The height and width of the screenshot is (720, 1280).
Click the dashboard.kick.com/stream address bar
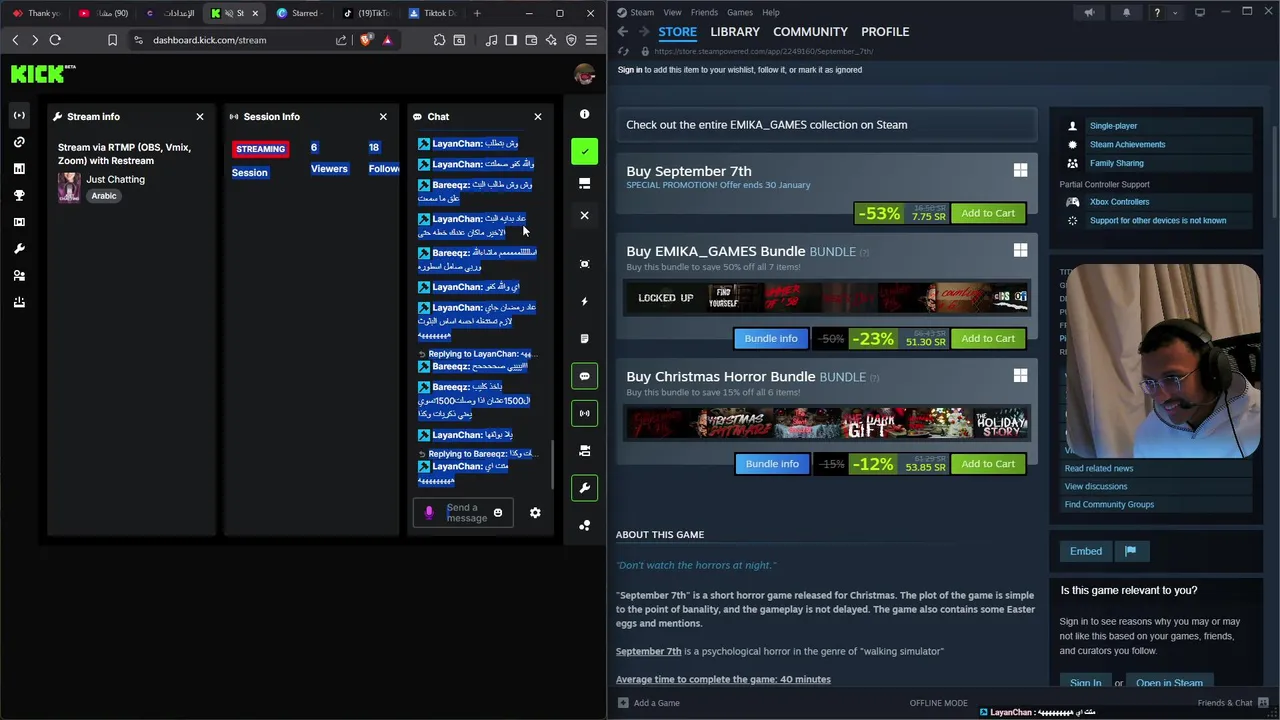pyautogui.click(x=209, y=40)
